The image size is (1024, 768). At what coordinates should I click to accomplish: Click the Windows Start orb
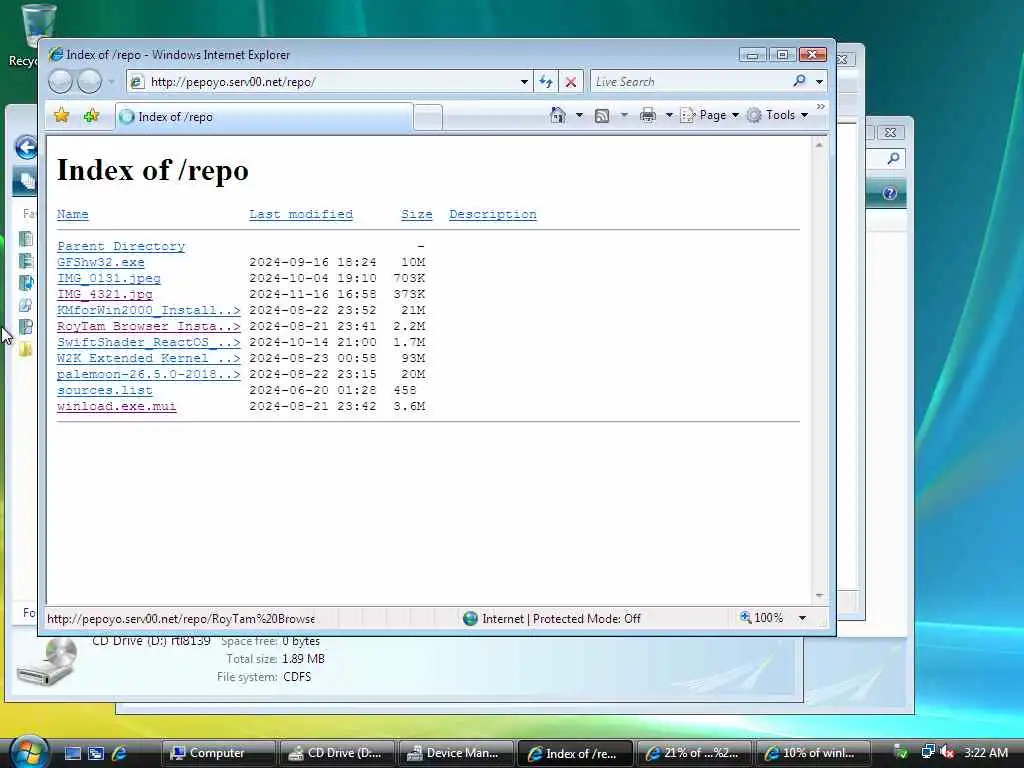27,752
